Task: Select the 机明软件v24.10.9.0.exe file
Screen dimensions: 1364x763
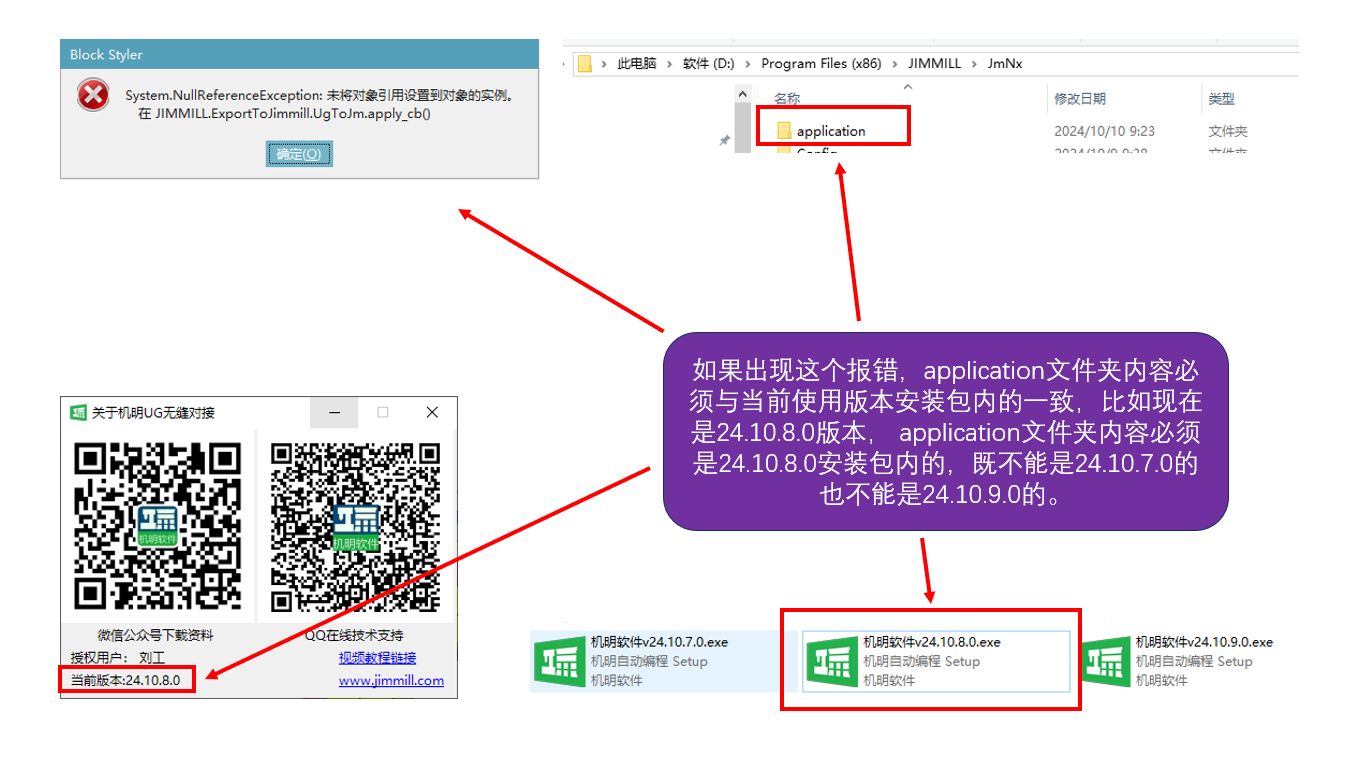Action: click(1179, 661)
